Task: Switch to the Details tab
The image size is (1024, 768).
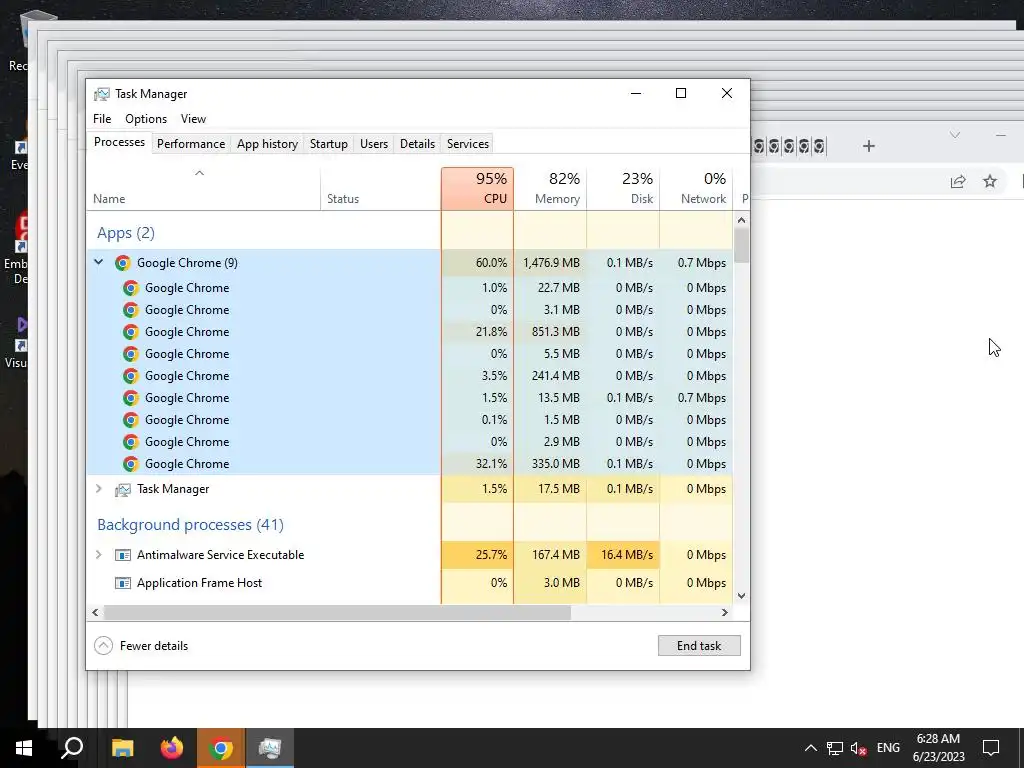Action: [x=417, y=144]
